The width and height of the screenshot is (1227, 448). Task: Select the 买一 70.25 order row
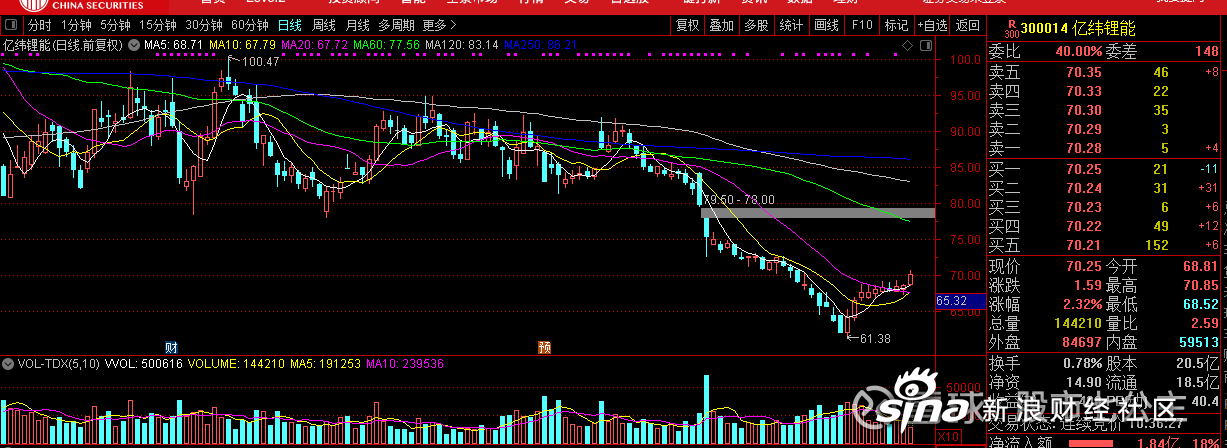point(1105,169)
